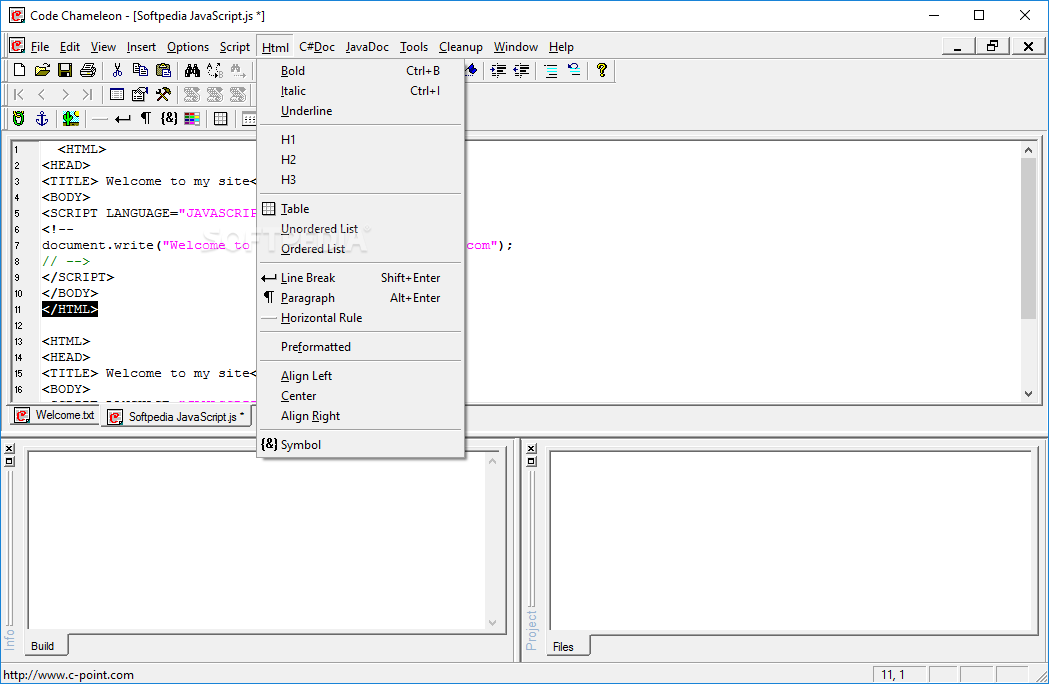Select H3 heading menu entry
The image size is (1049, 684).
click(361, 179)
